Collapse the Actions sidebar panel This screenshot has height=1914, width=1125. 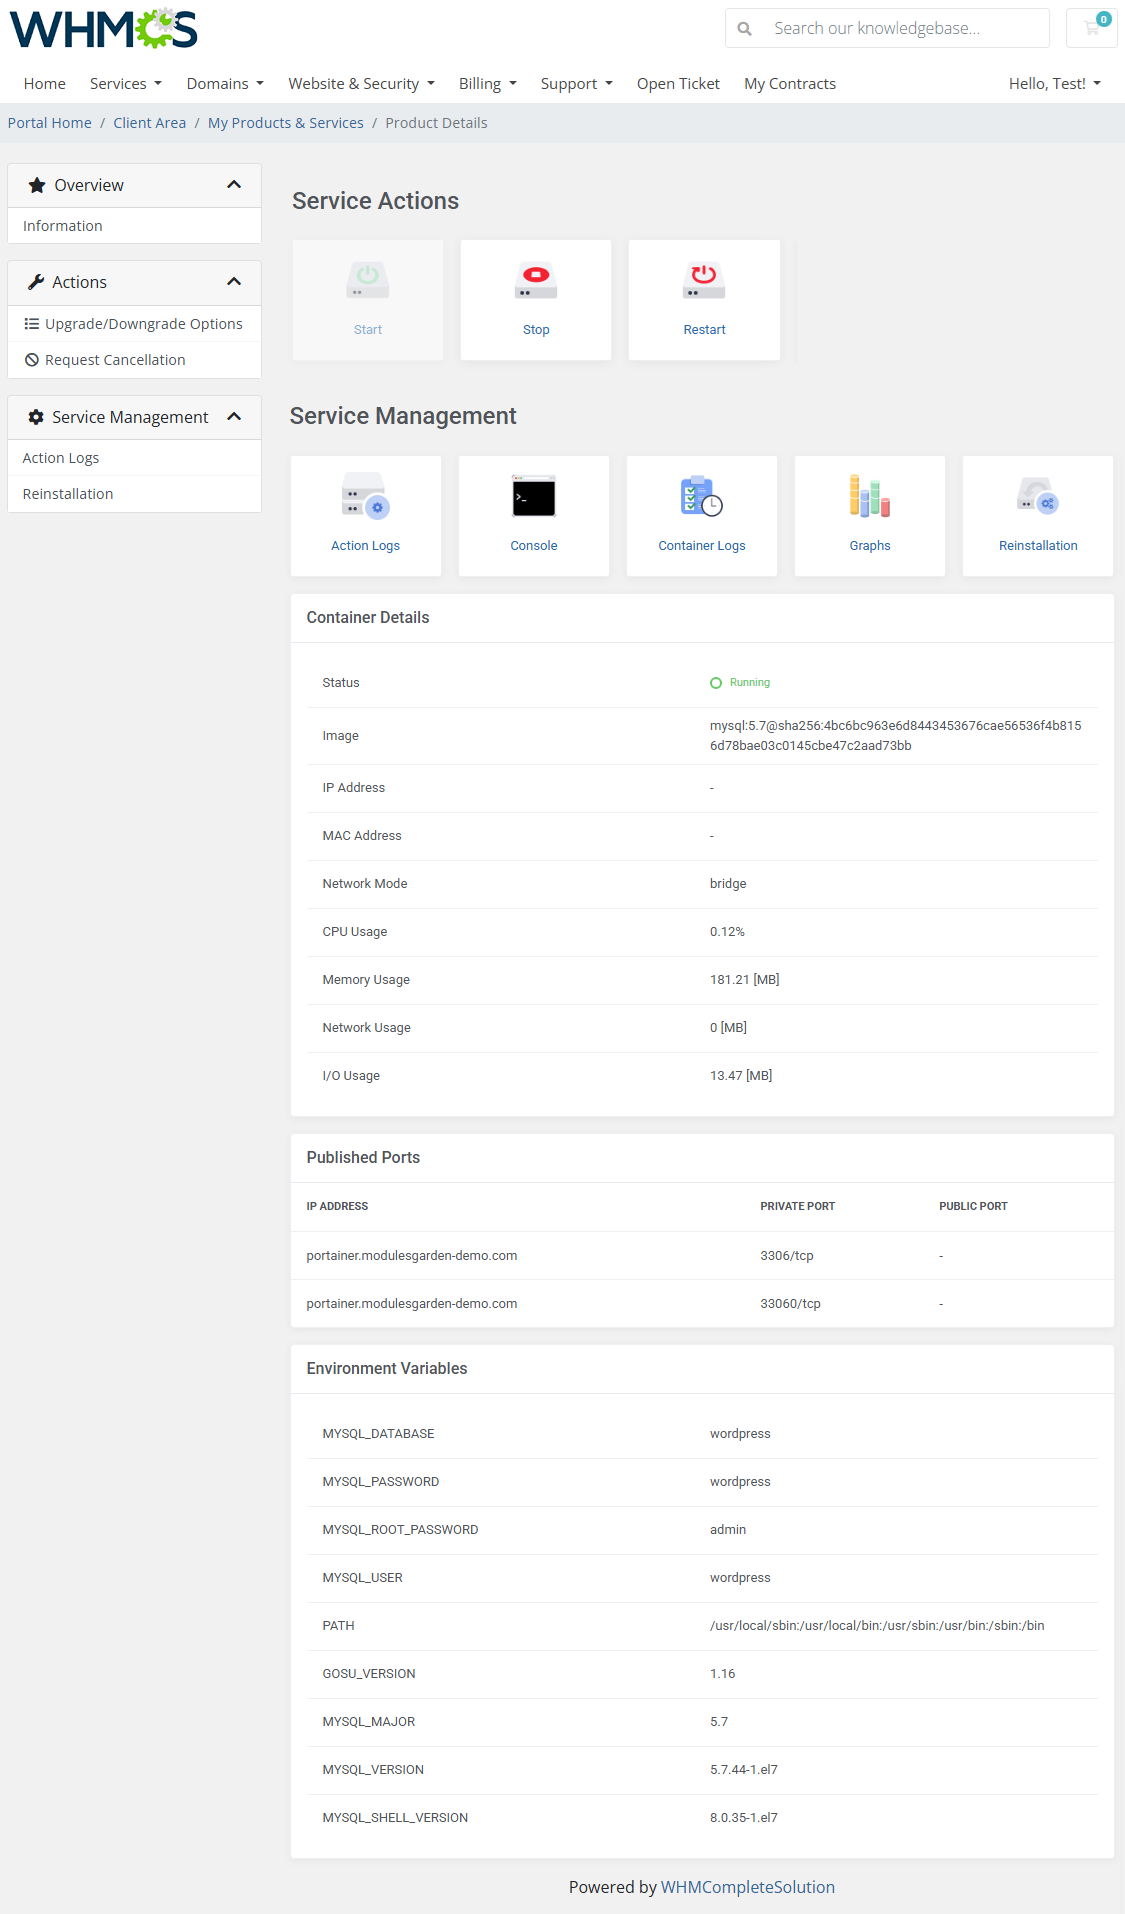point(234,282)
